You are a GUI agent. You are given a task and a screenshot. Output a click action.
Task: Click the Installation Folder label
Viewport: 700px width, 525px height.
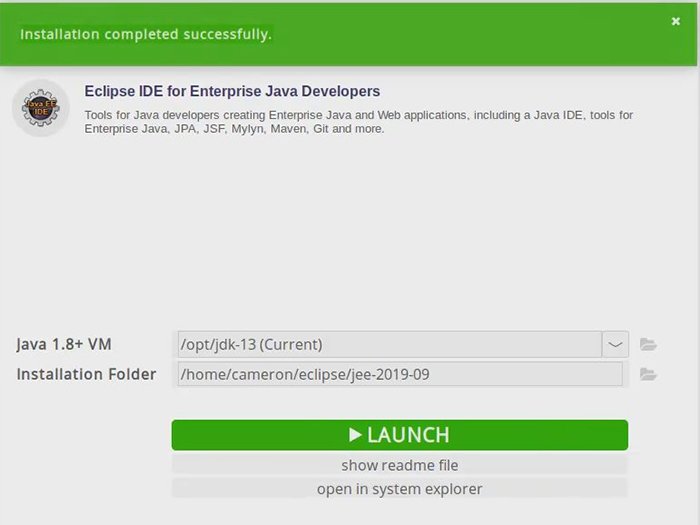pyautogui.click(x=86, y=375)
